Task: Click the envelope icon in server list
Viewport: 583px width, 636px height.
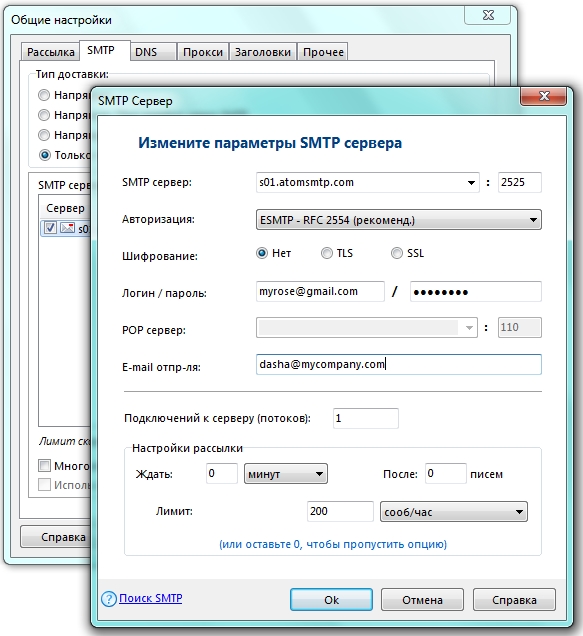Action: pyautogui.click(x=68, y=228)
